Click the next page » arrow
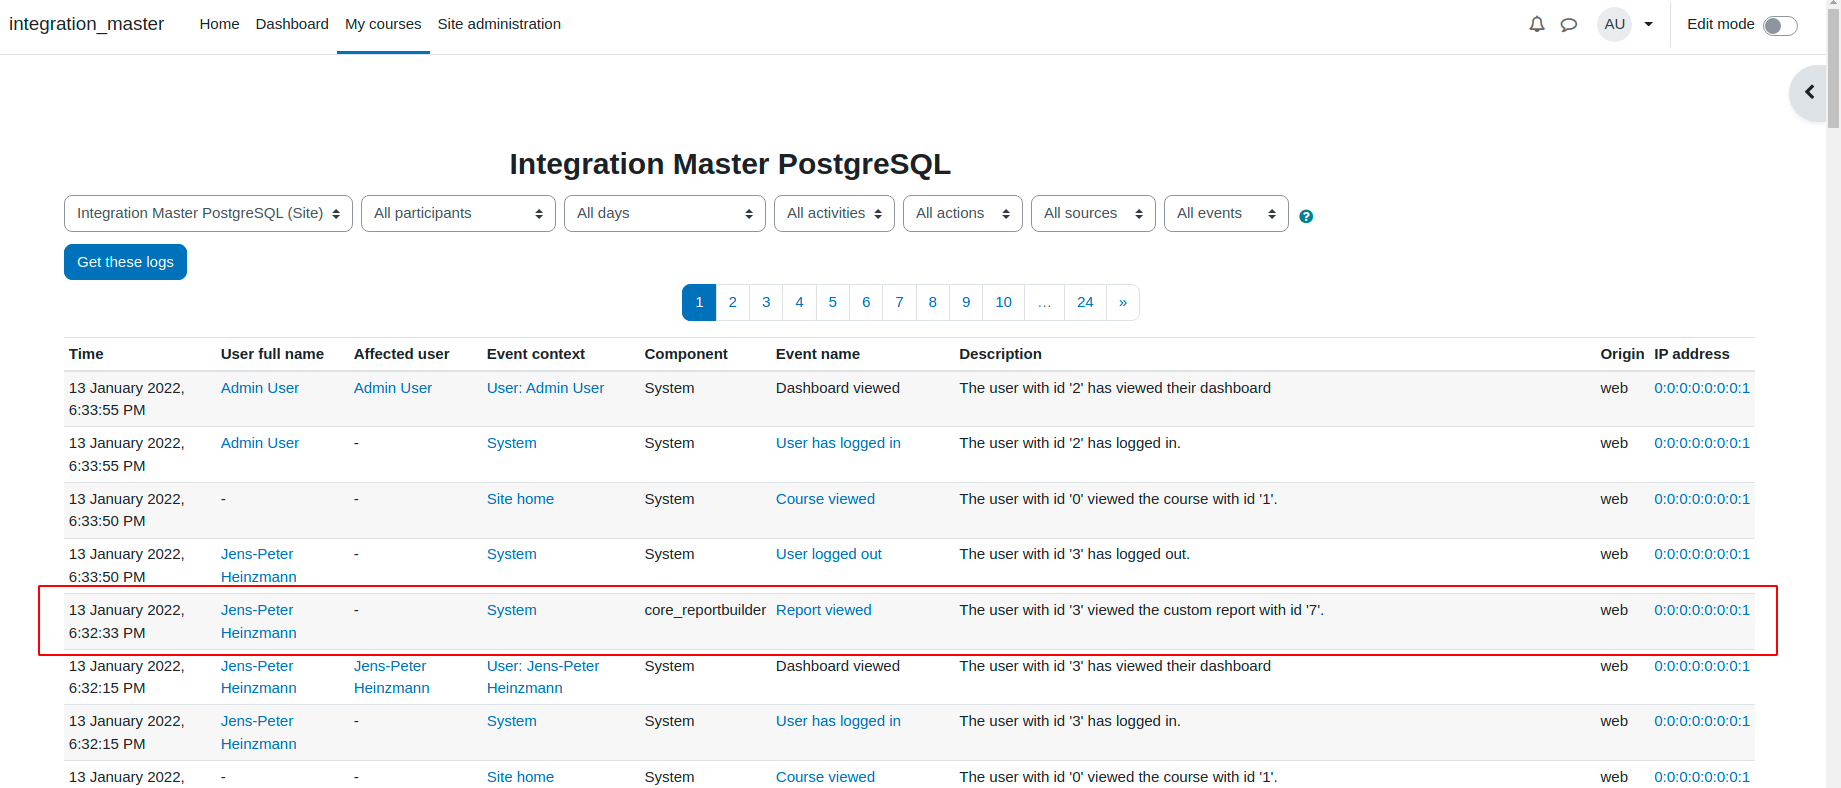The image size is (1841, 788). (1123, 302)
